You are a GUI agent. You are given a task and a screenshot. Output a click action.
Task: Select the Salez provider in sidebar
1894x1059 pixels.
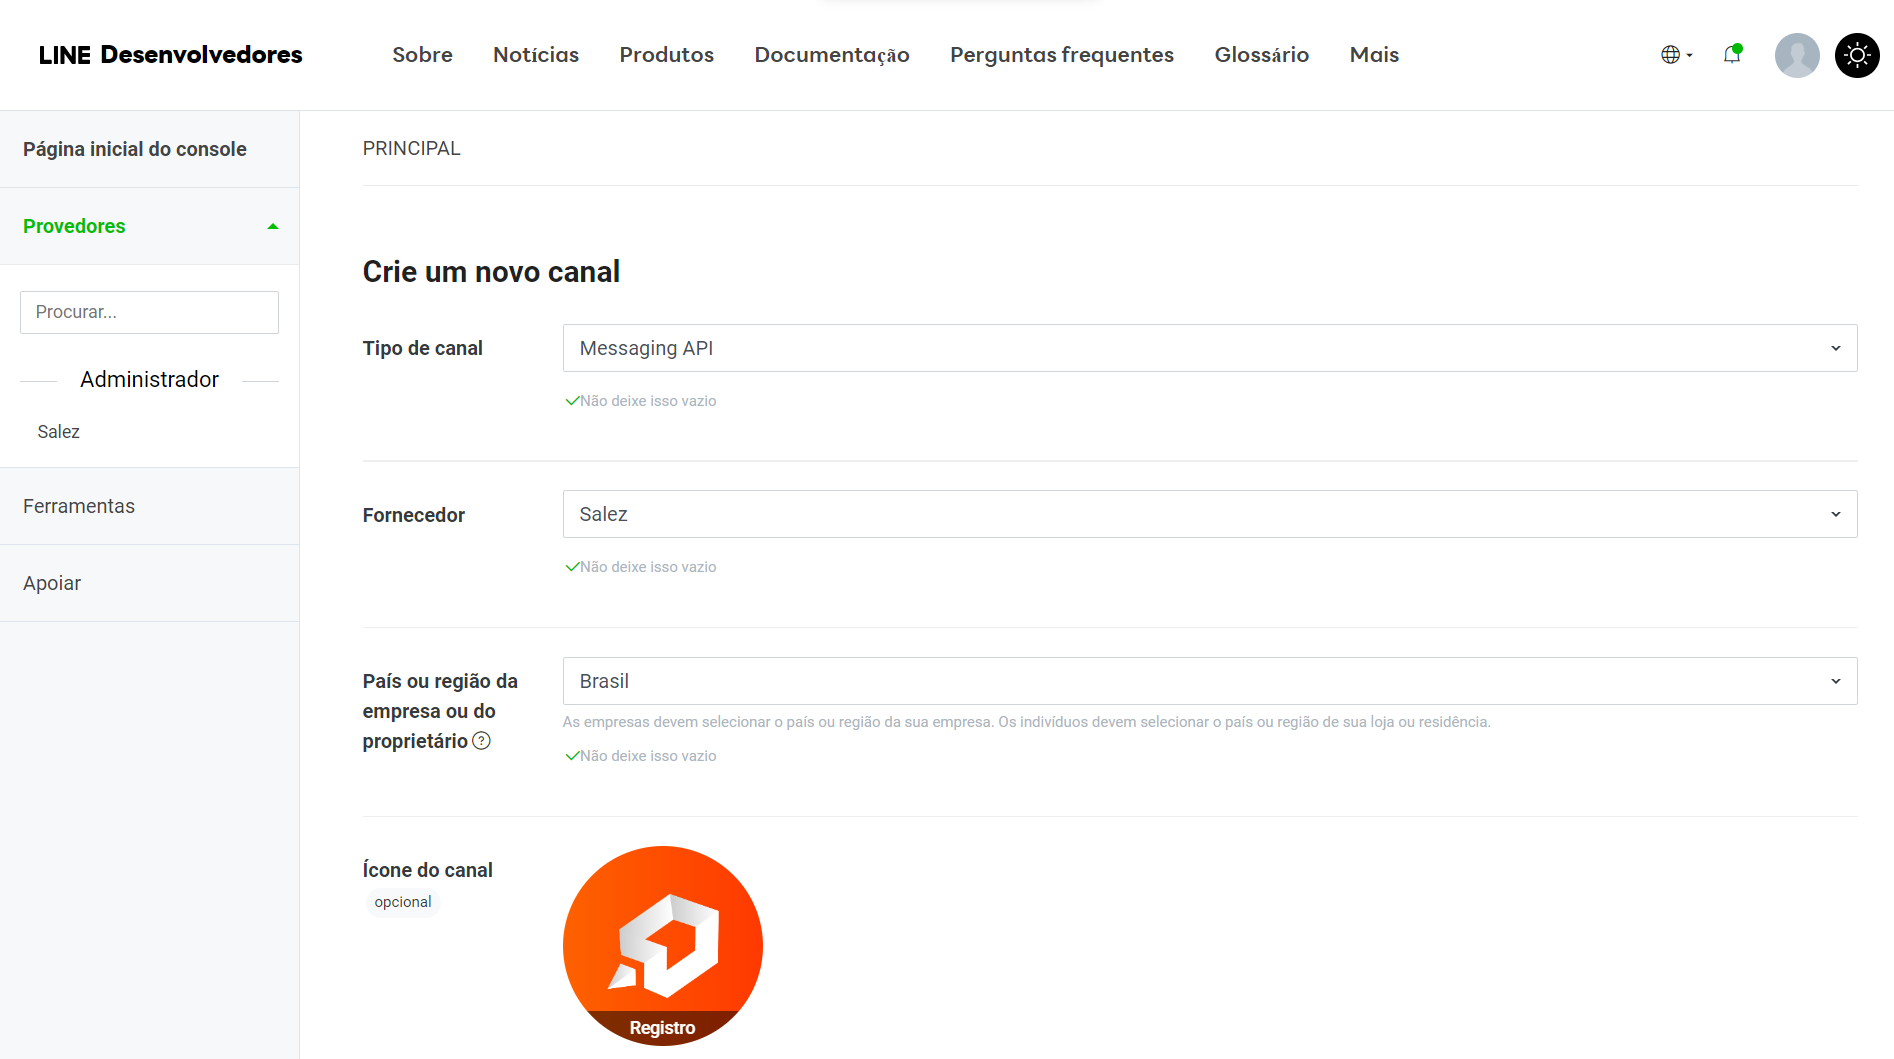59,432
